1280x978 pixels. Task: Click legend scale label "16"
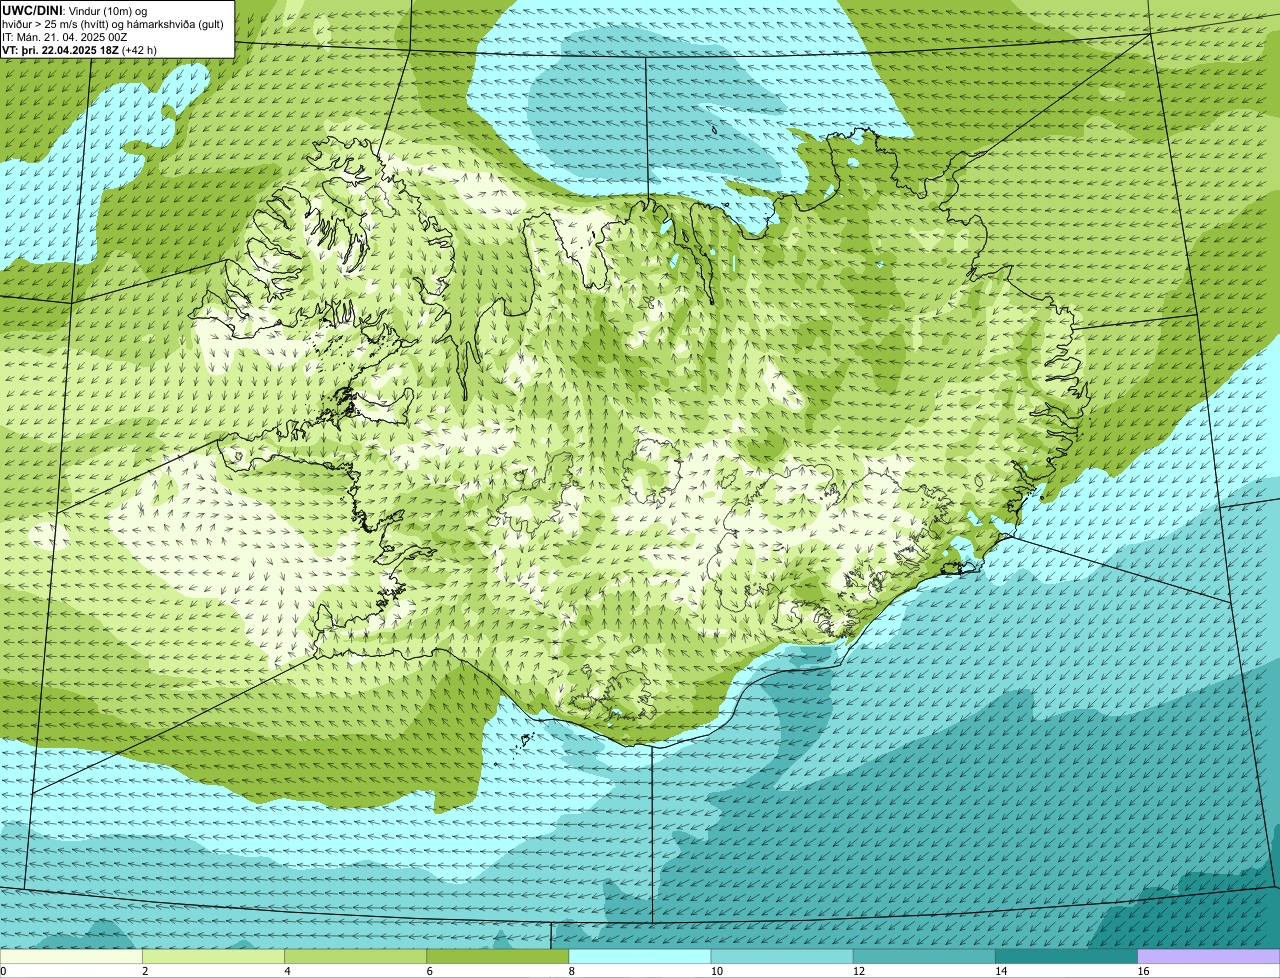(x=1143, y=971)
